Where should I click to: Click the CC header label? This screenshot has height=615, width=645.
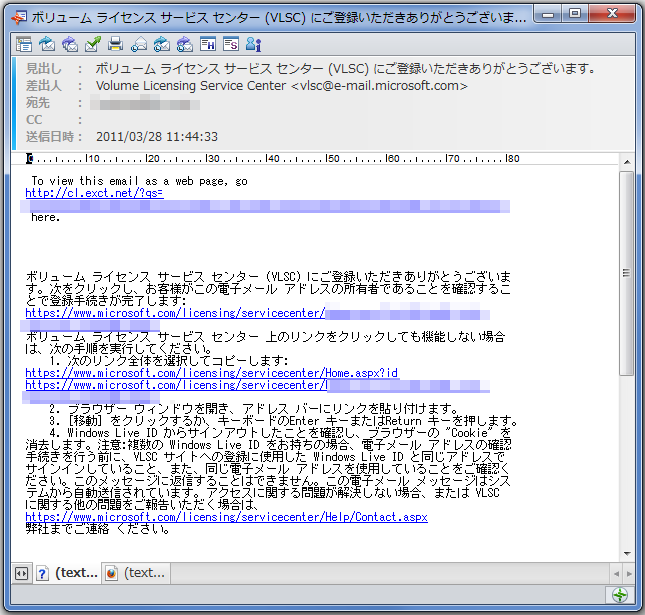coord(34,120)
